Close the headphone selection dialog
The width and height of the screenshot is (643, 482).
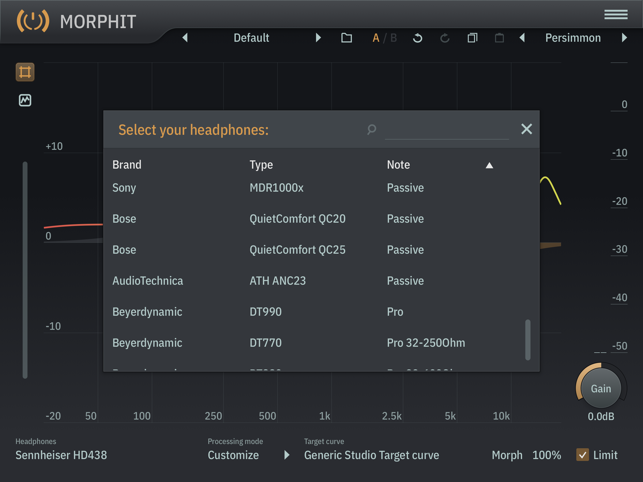[527, 129]
